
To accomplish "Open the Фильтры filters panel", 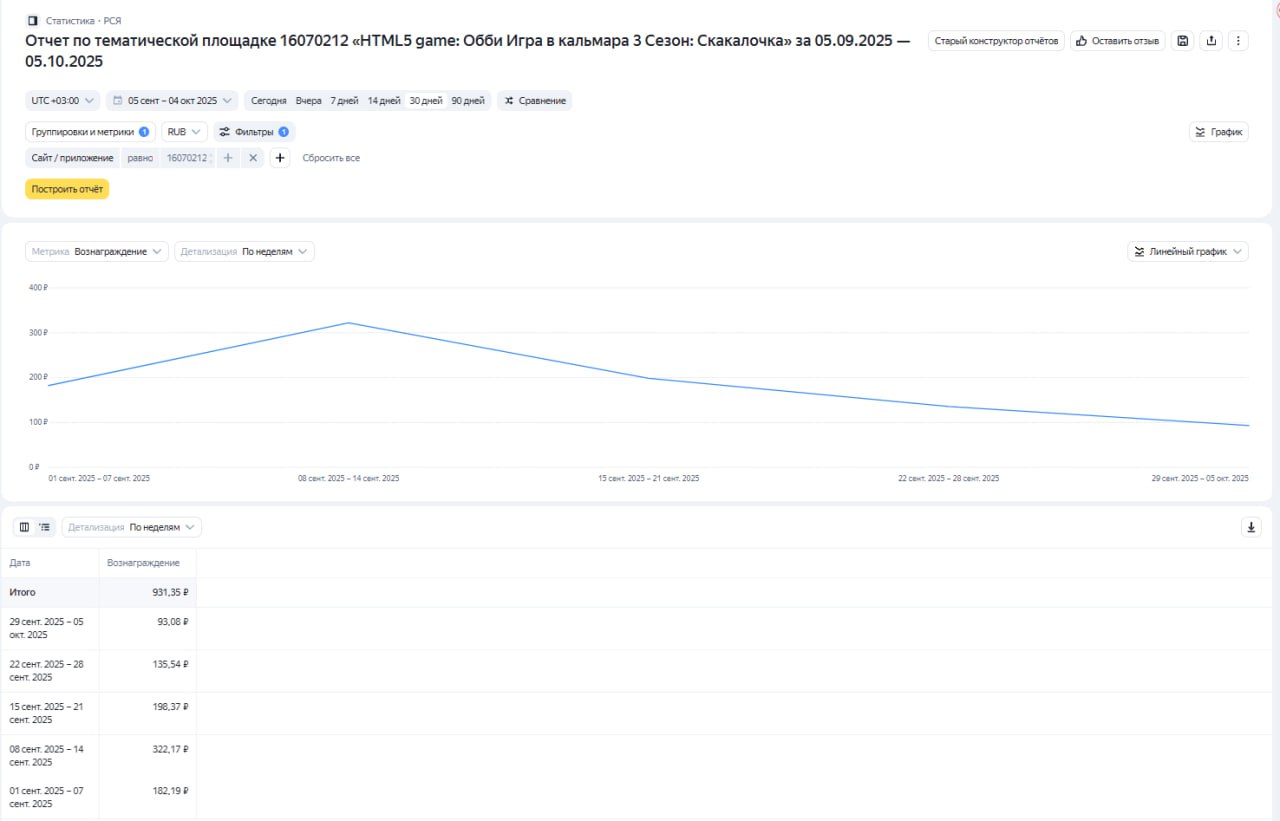I will click(254, 132).
